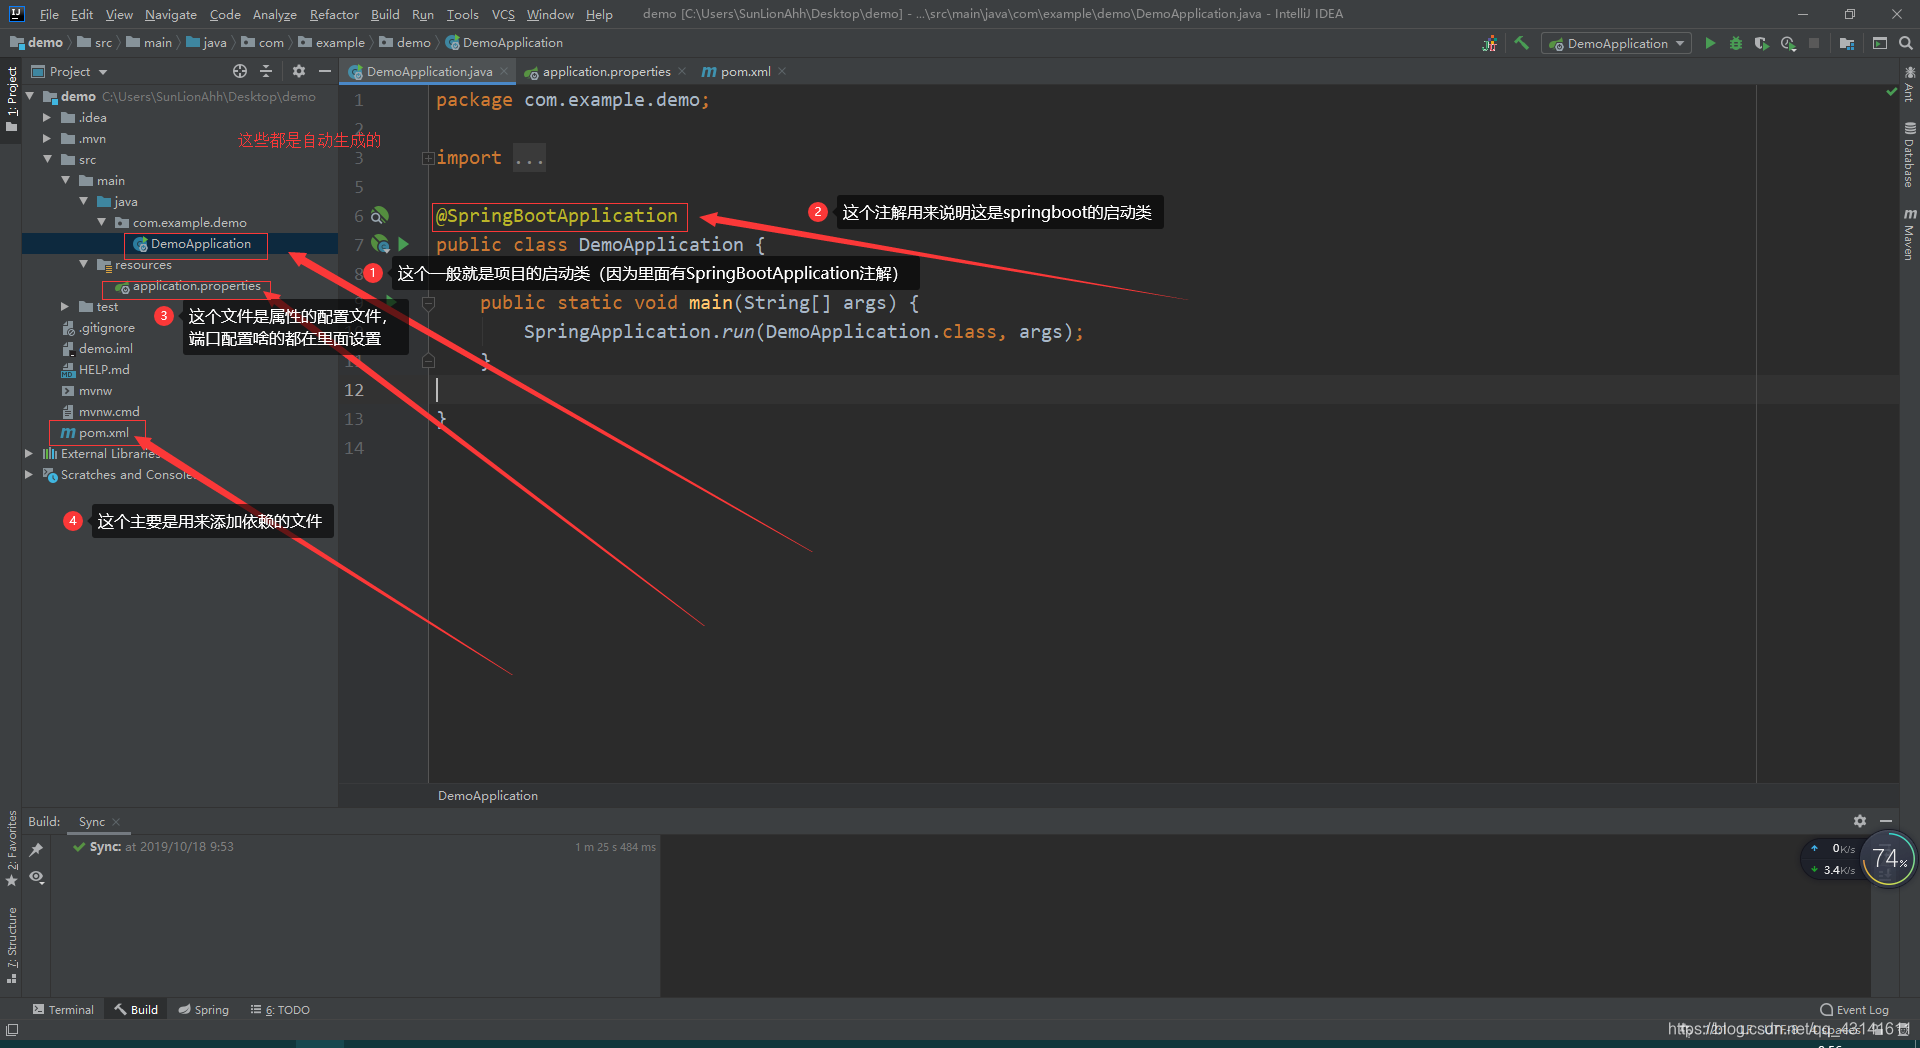Open the File menu
Viewport: 1920px width, 1048px height.
click(49, 14)
